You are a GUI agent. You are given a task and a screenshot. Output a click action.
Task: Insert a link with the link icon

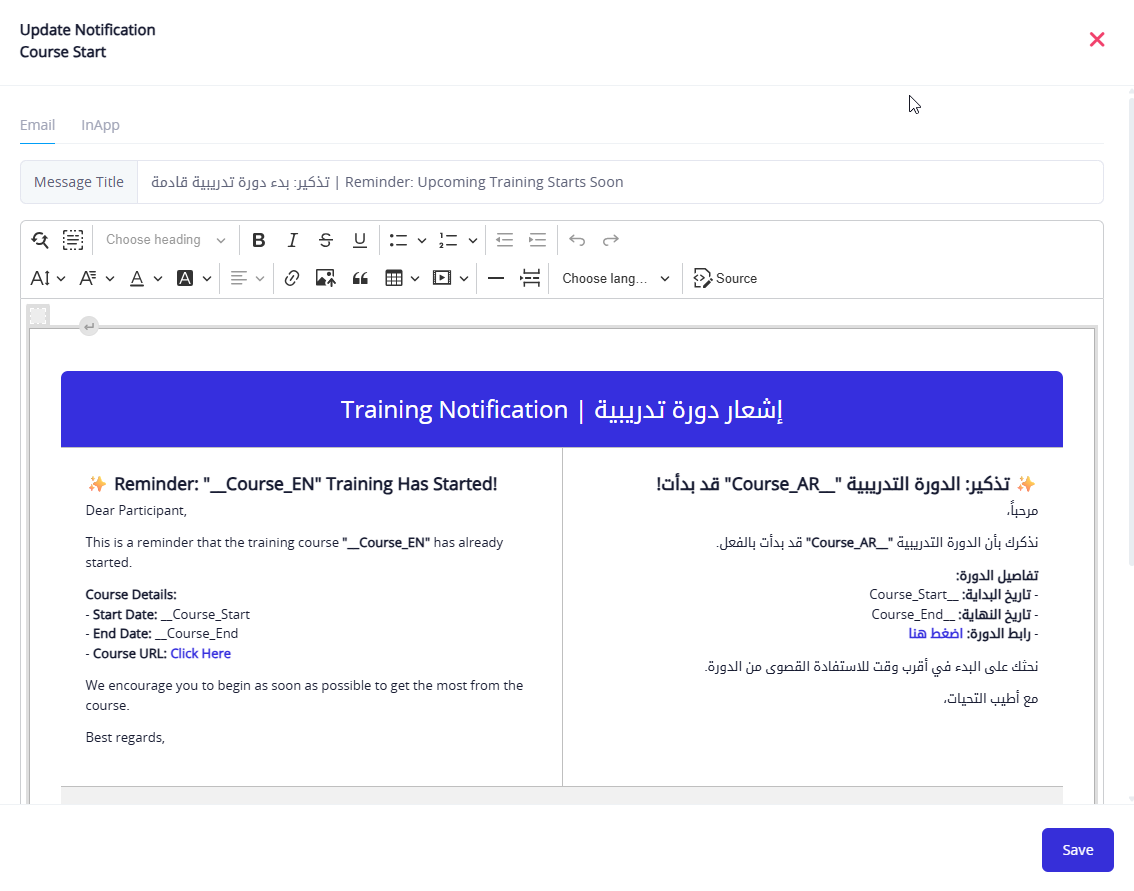(292, 279)
